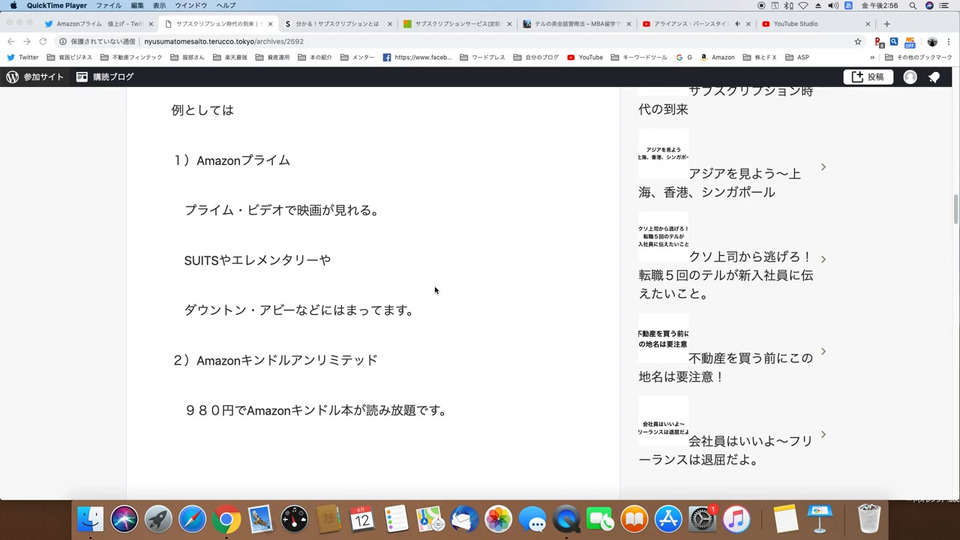Screen dimensions: 960x540
Task: Open Finder from the Dock
Action: 90,520
